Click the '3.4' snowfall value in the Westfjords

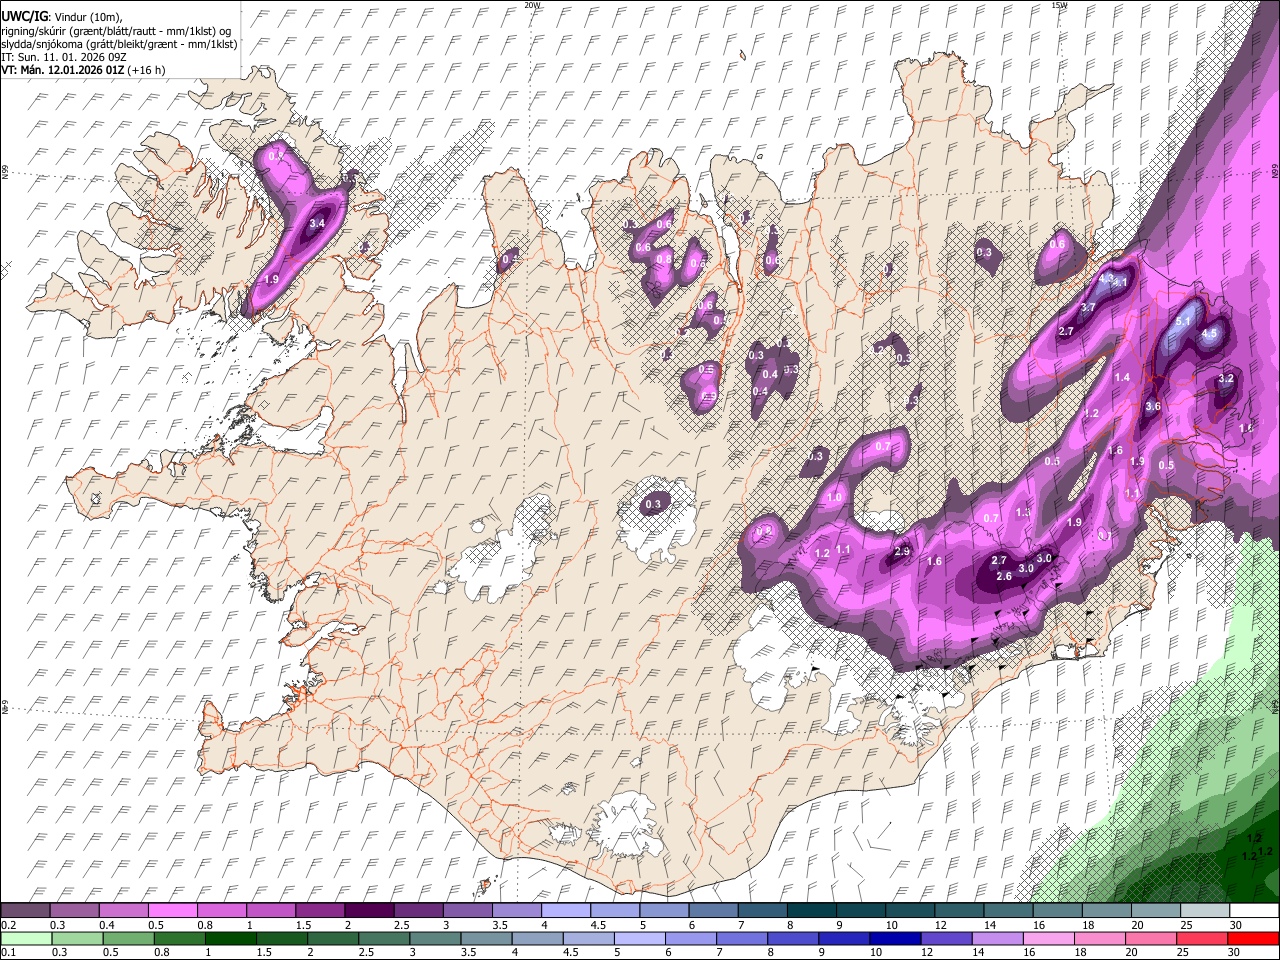[x=318, y=224]
